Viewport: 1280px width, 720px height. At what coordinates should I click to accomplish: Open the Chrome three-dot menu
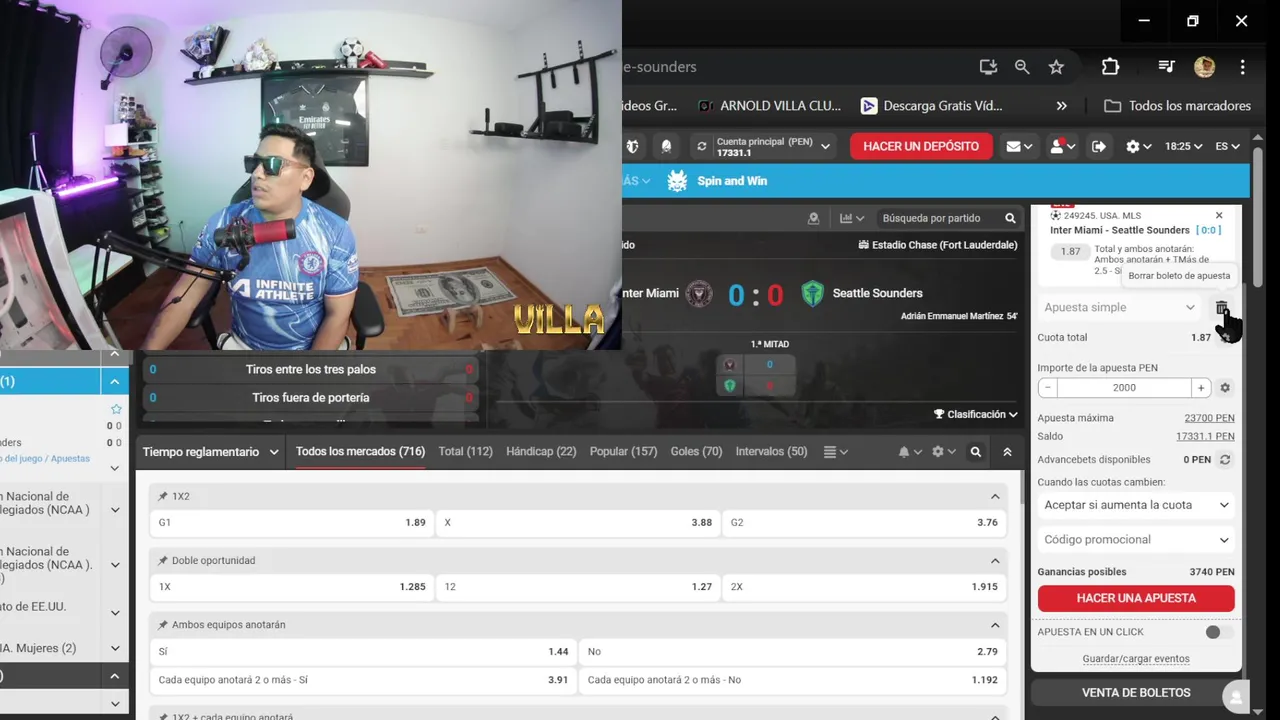[1242, 67]
